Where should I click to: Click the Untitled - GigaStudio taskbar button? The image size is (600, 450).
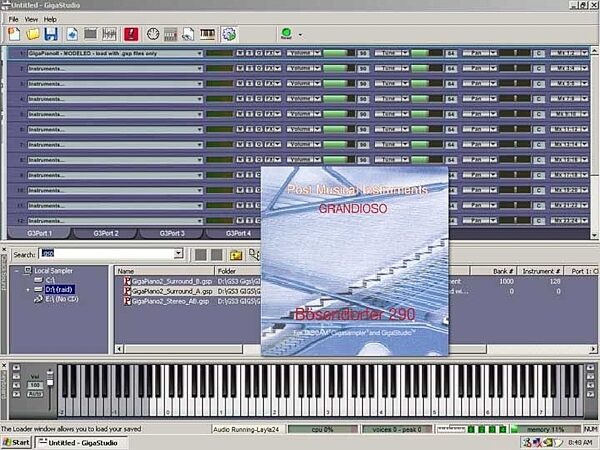[81, 443]
